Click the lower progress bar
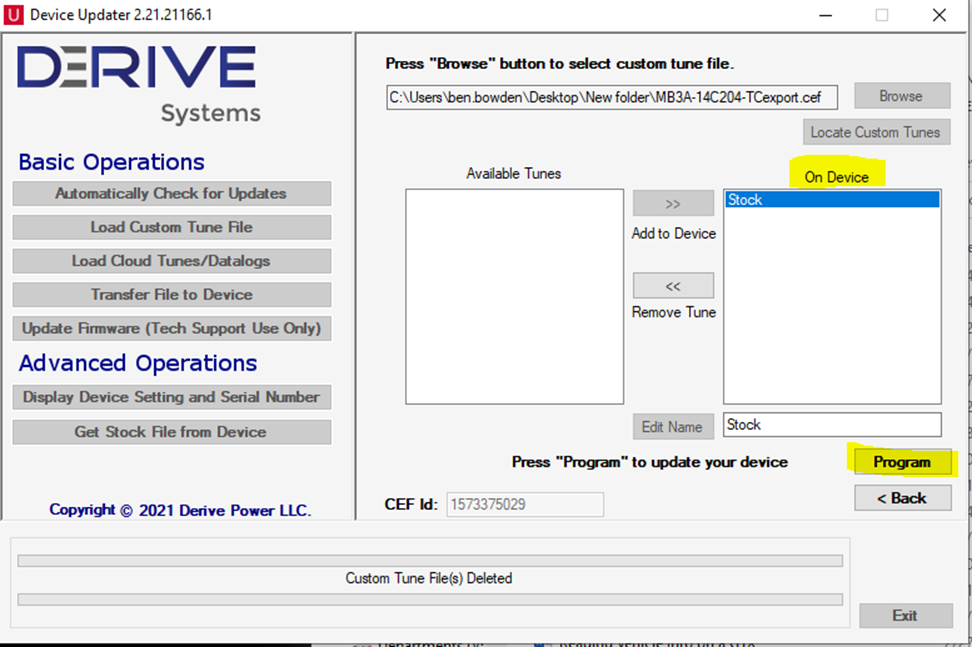The image size is (972, 647). click(x=430, y=599)
